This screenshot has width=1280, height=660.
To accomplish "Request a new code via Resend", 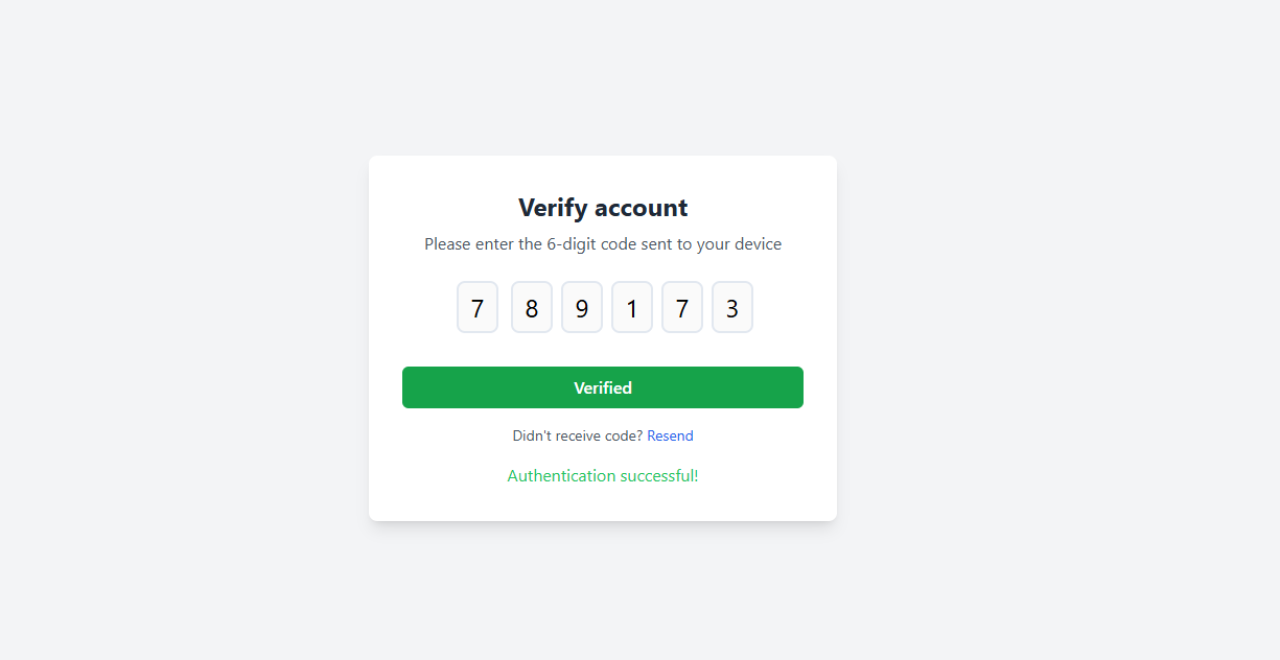I will 670,436.
